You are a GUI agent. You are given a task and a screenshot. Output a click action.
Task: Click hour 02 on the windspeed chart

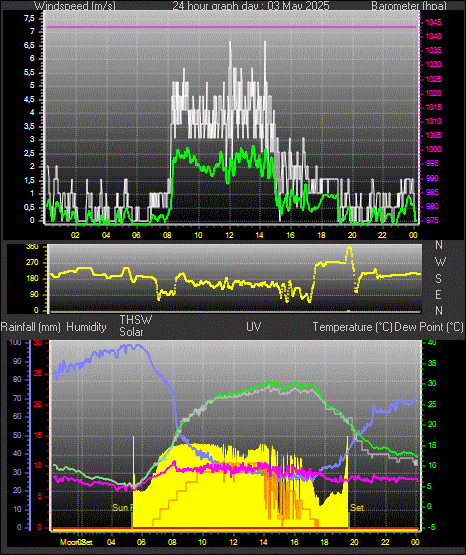[x=75, y=235]
